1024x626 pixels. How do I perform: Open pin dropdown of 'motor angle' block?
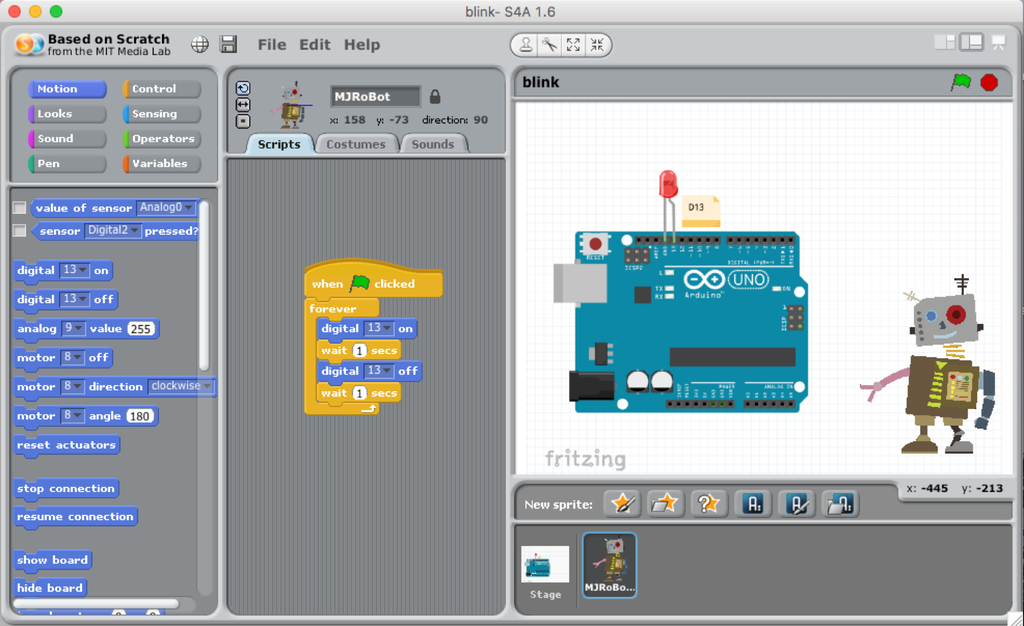pyautogui.click(x=72, y=415)
